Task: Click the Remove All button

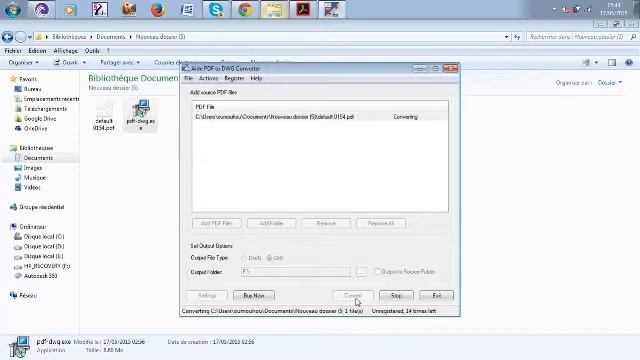Action: tap(380, 223)
